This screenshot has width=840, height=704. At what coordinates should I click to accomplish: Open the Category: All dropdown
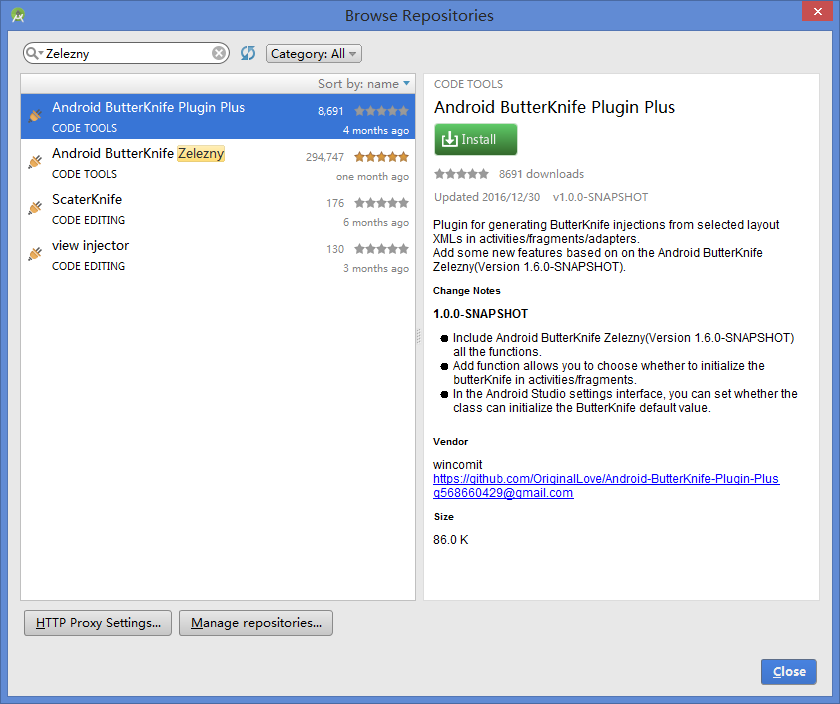(x=313, y=54)
